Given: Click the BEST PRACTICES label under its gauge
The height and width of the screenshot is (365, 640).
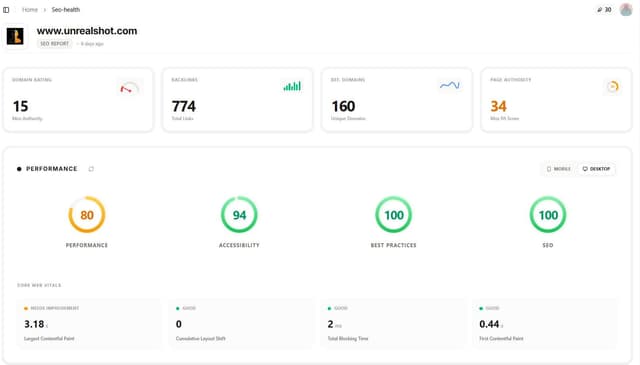Looking at the screenshot, I should 393,245.
